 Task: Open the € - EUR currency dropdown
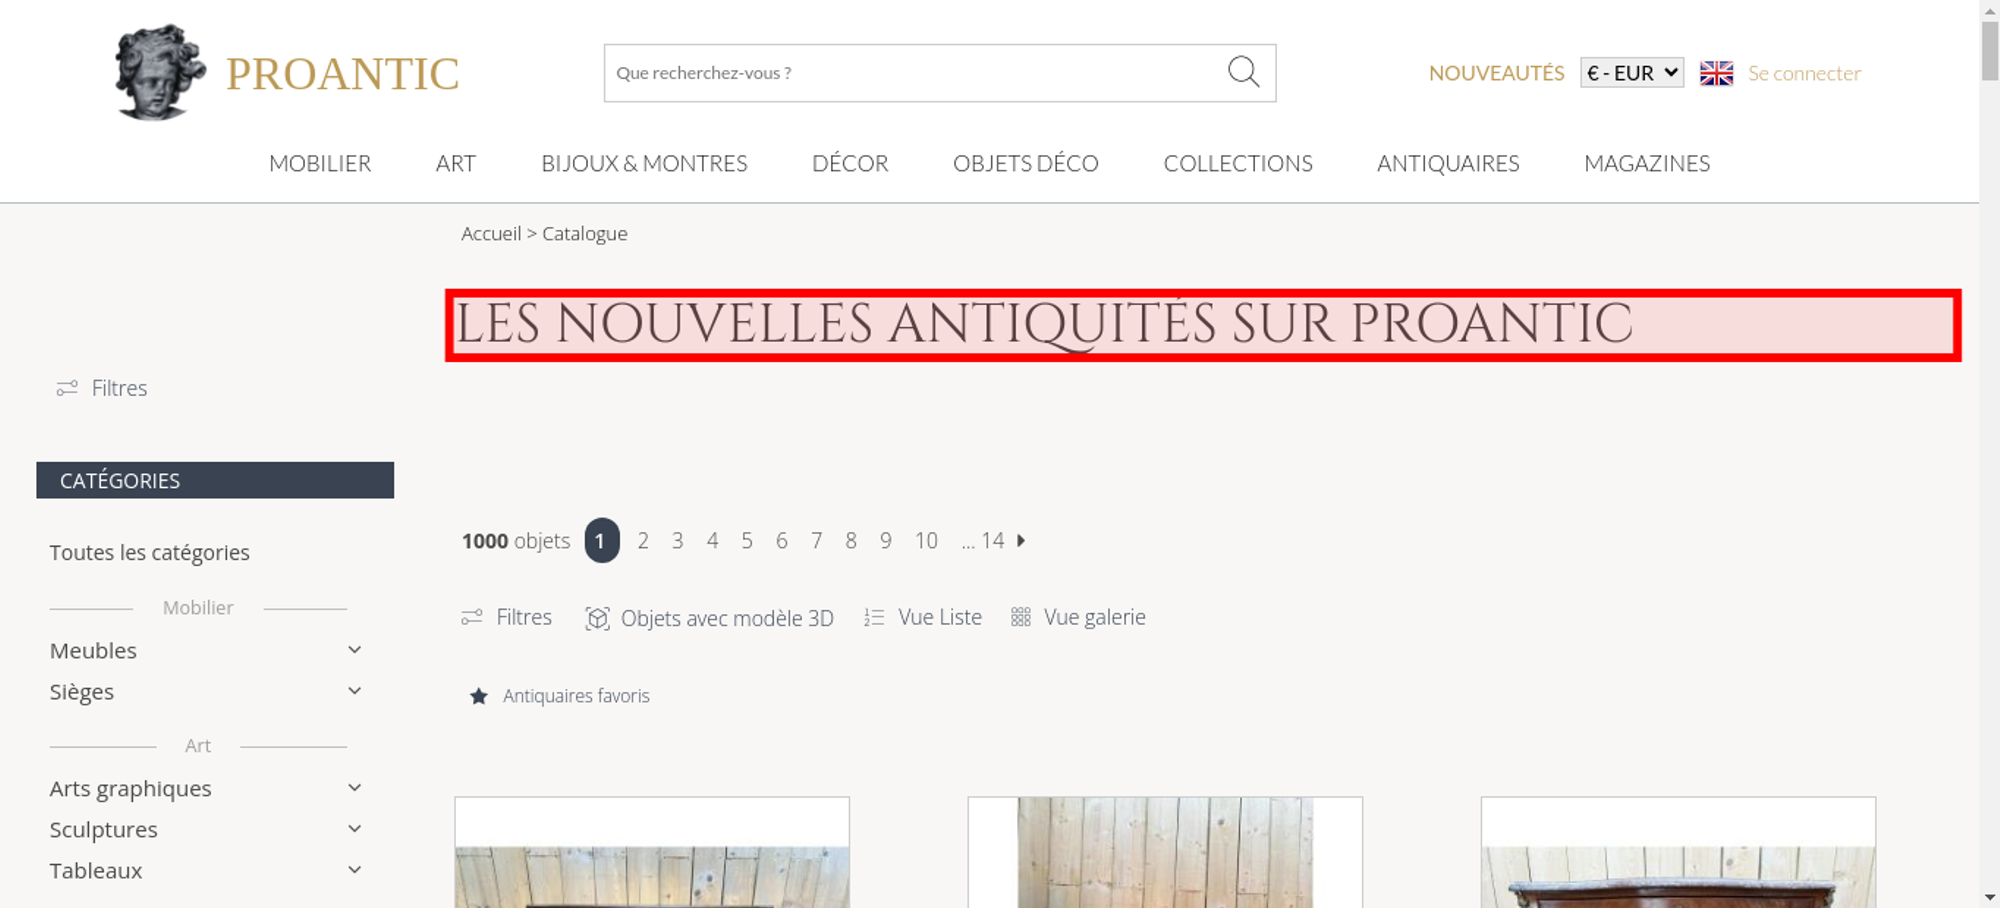tap(1632, 73)
